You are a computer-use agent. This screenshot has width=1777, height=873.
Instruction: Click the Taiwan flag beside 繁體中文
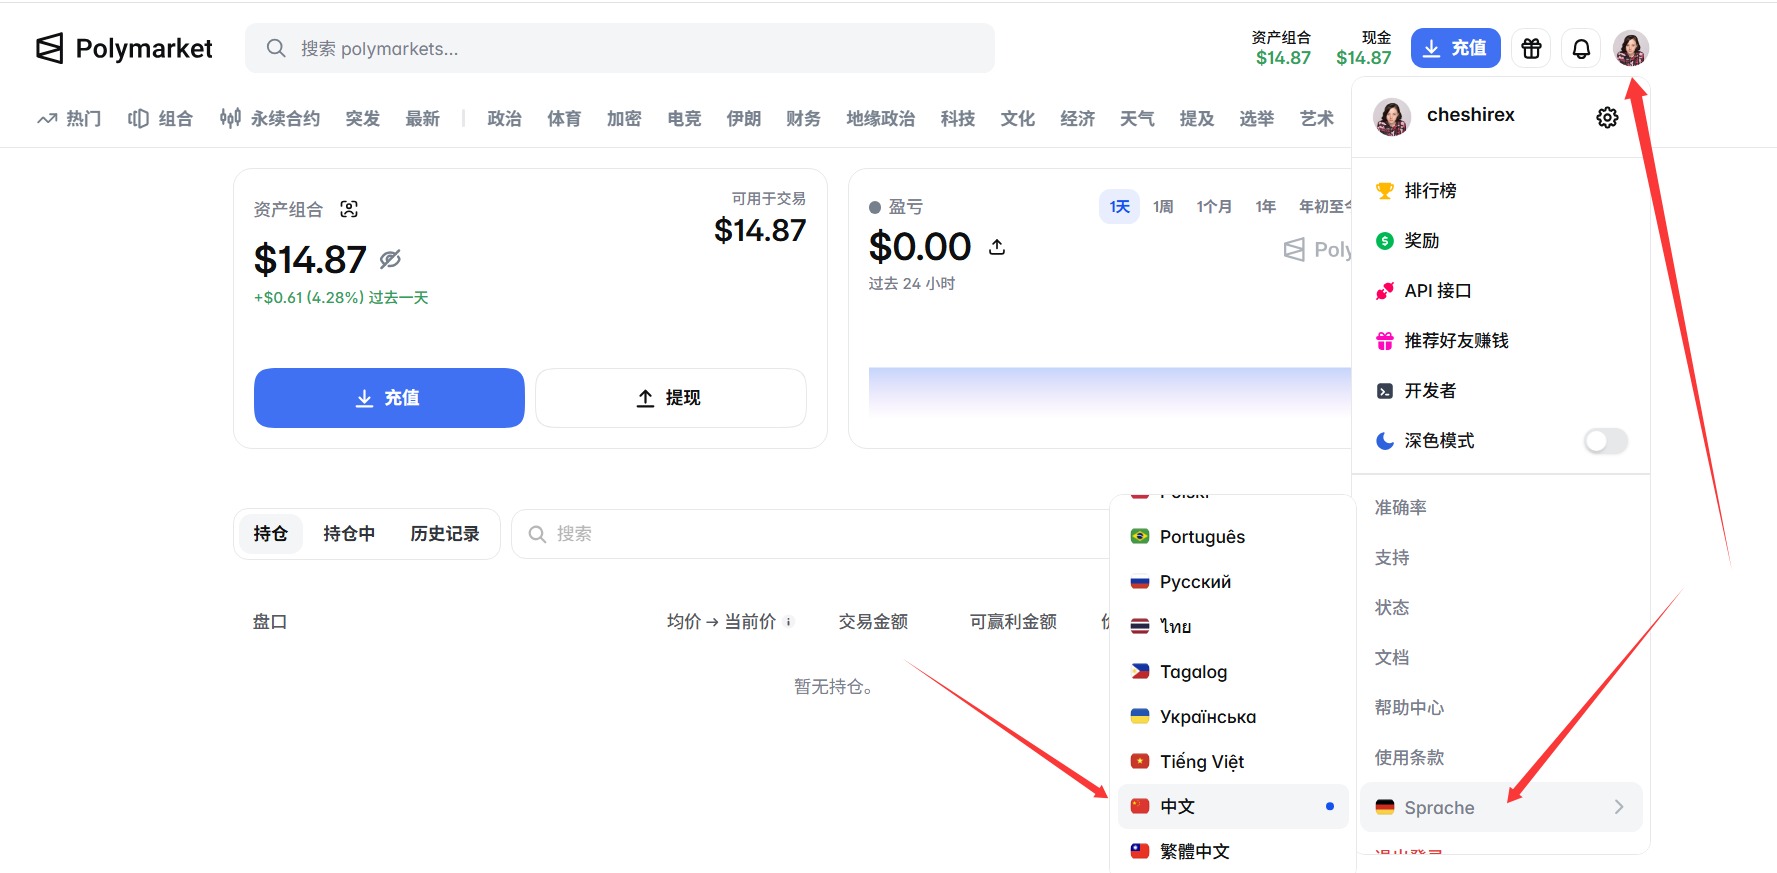[x=1140, y=851]
